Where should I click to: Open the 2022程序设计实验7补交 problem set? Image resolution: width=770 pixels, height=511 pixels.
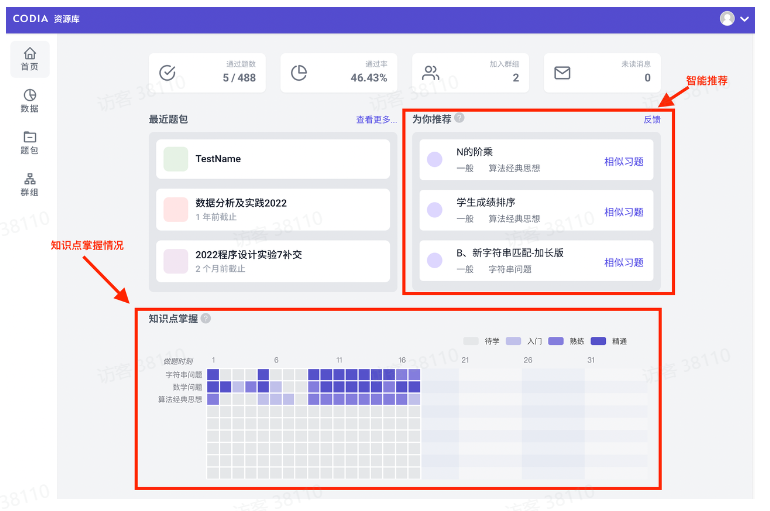coord(273,260)
